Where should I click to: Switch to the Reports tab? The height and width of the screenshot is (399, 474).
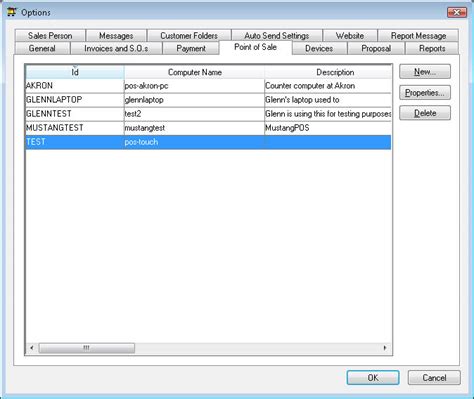(432, 48)
